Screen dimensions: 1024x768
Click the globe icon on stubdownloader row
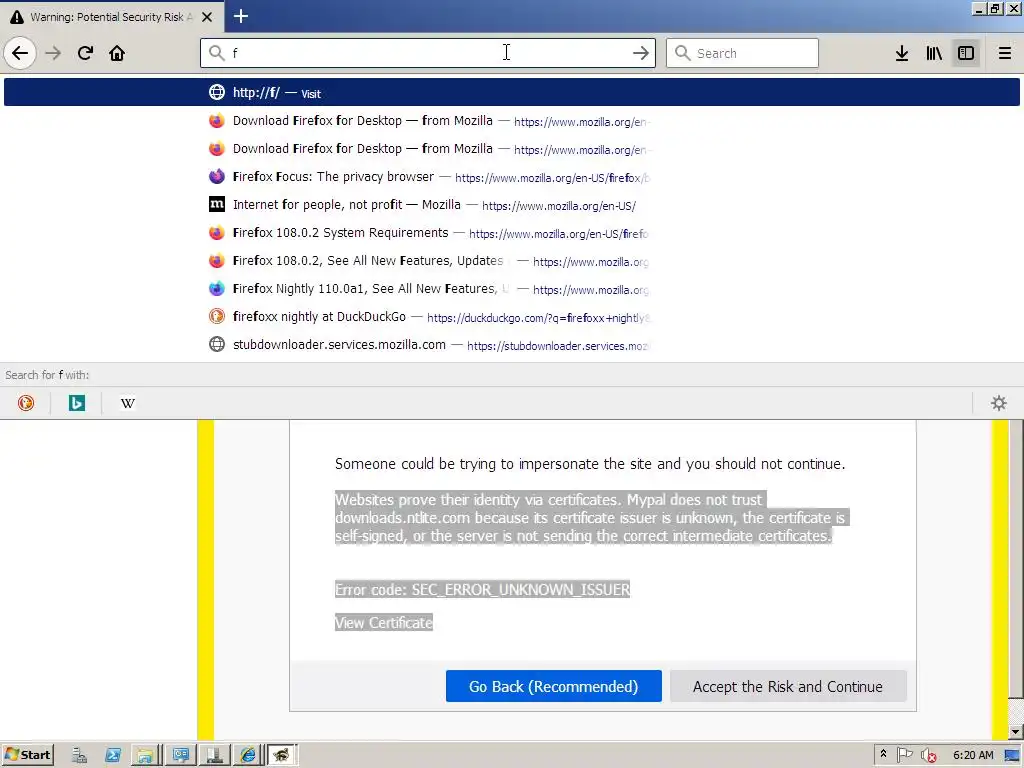click(x=217, y=344)
